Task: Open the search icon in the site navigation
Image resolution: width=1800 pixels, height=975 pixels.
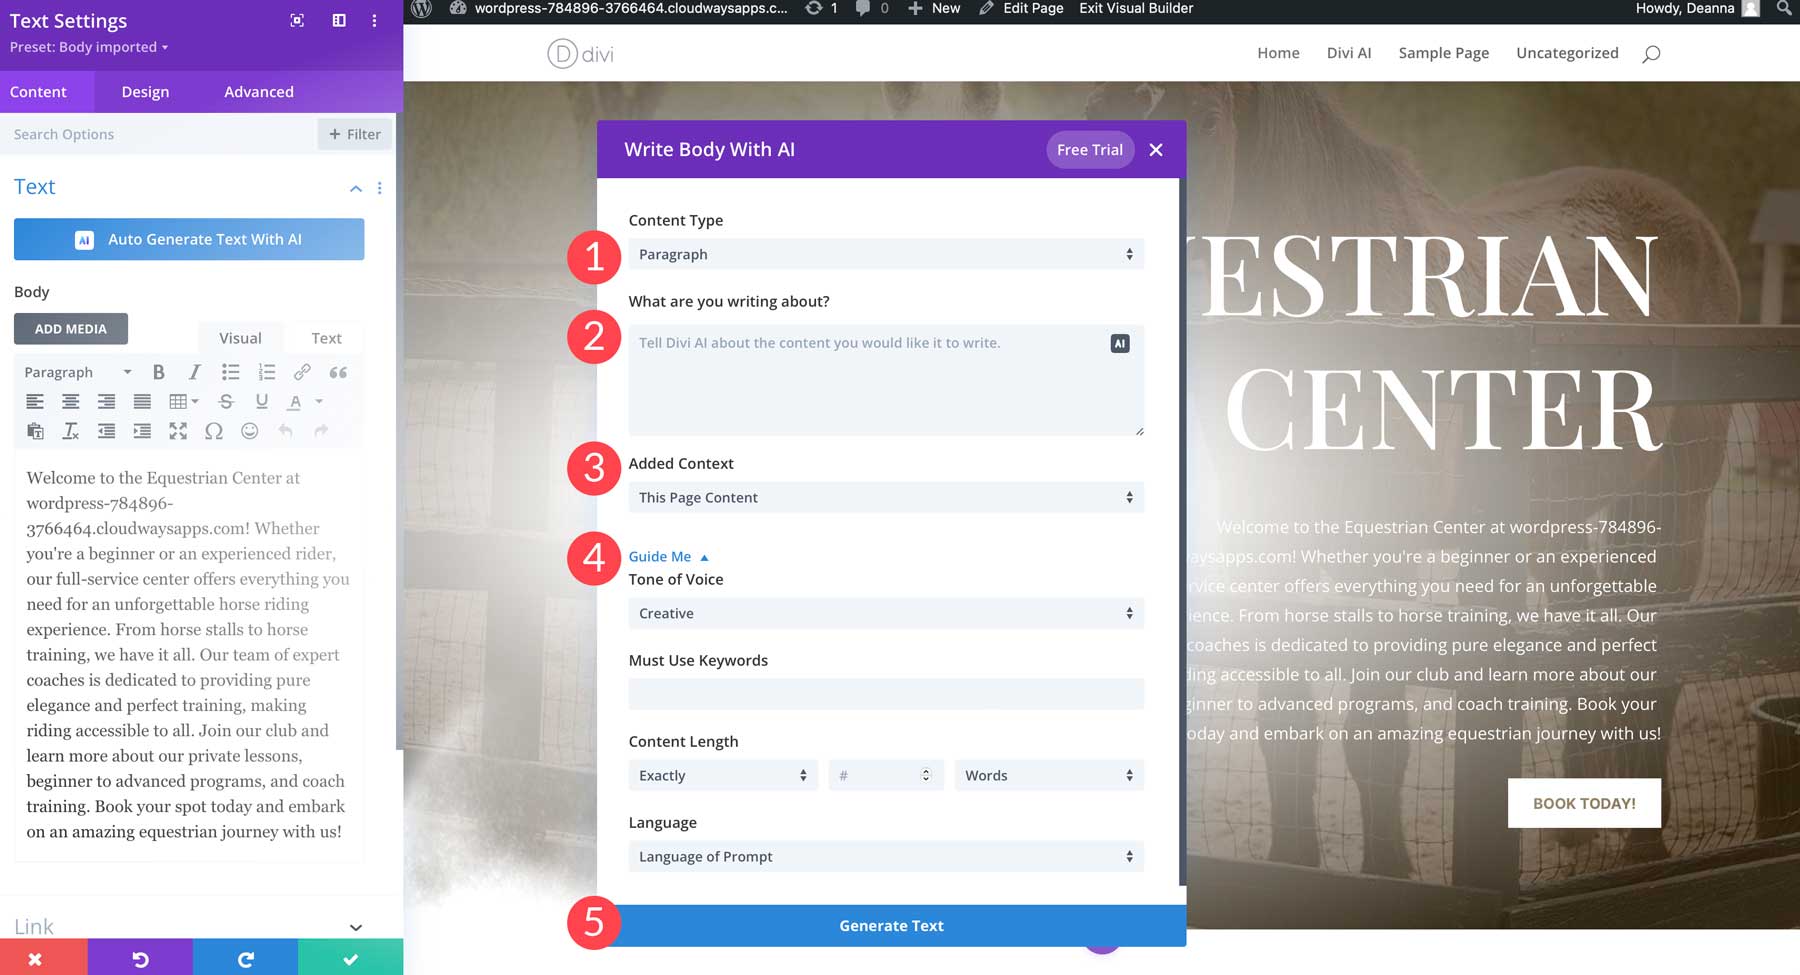Action: (x=1651, y=54)
